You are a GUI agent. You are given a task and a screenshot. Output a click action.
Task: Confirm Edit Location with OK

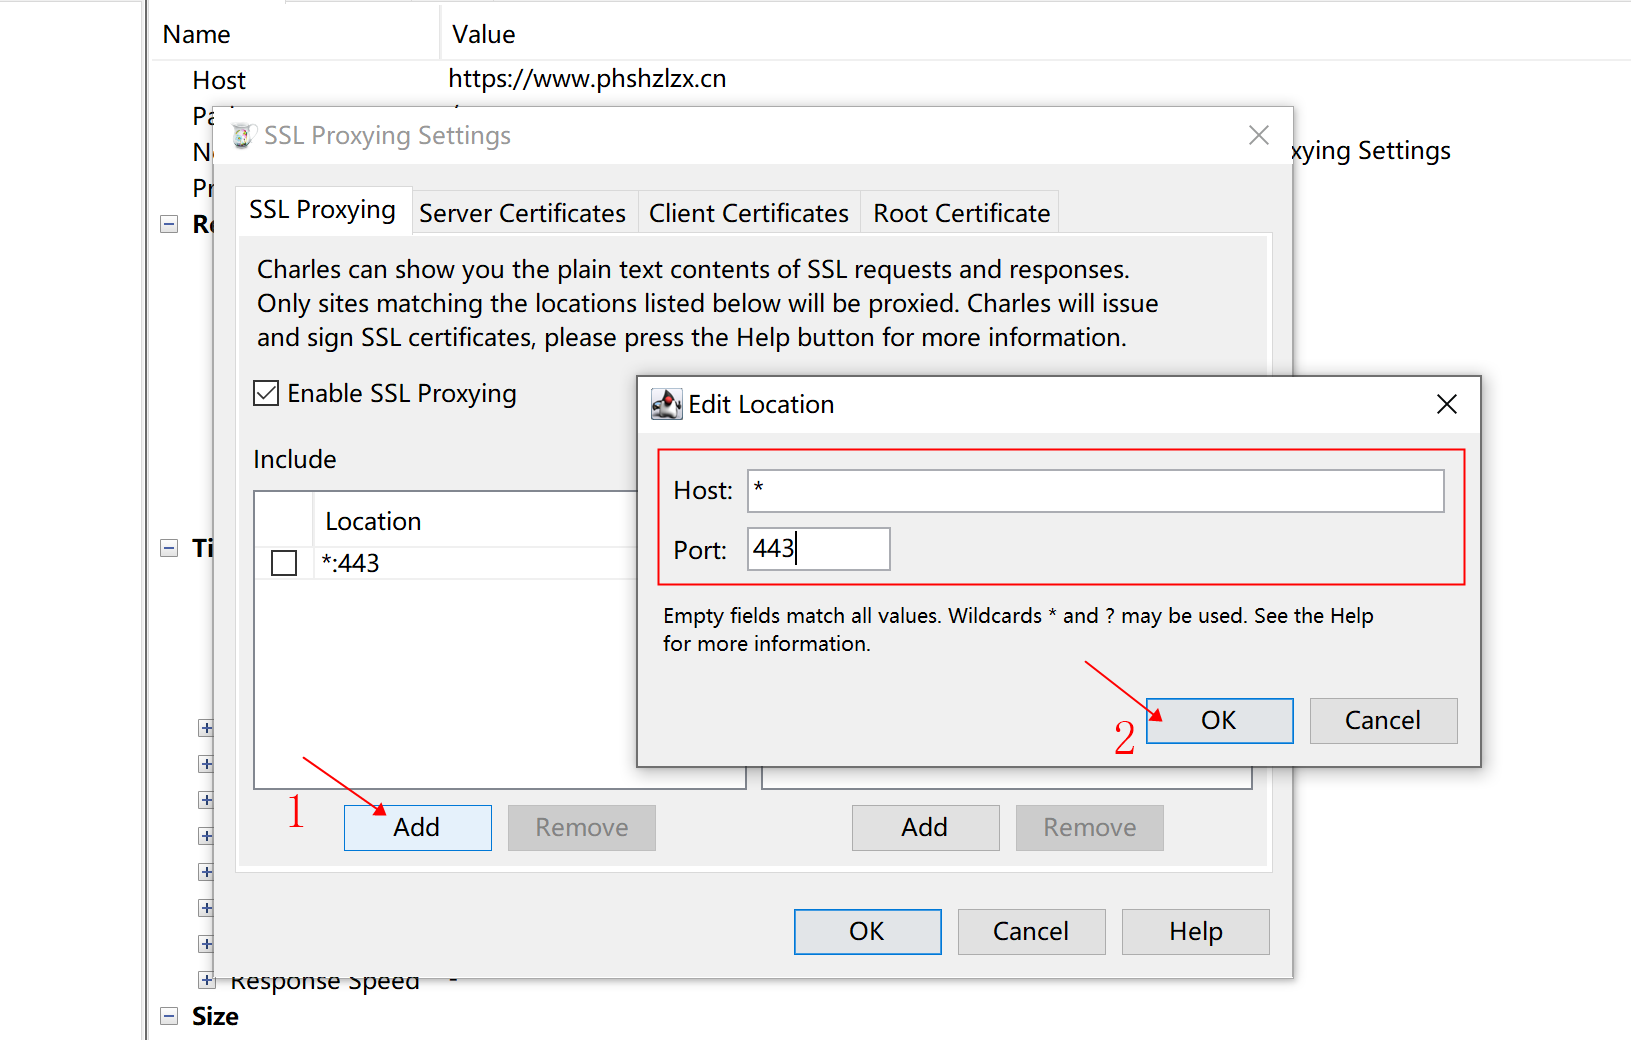tap(1219, 720)
